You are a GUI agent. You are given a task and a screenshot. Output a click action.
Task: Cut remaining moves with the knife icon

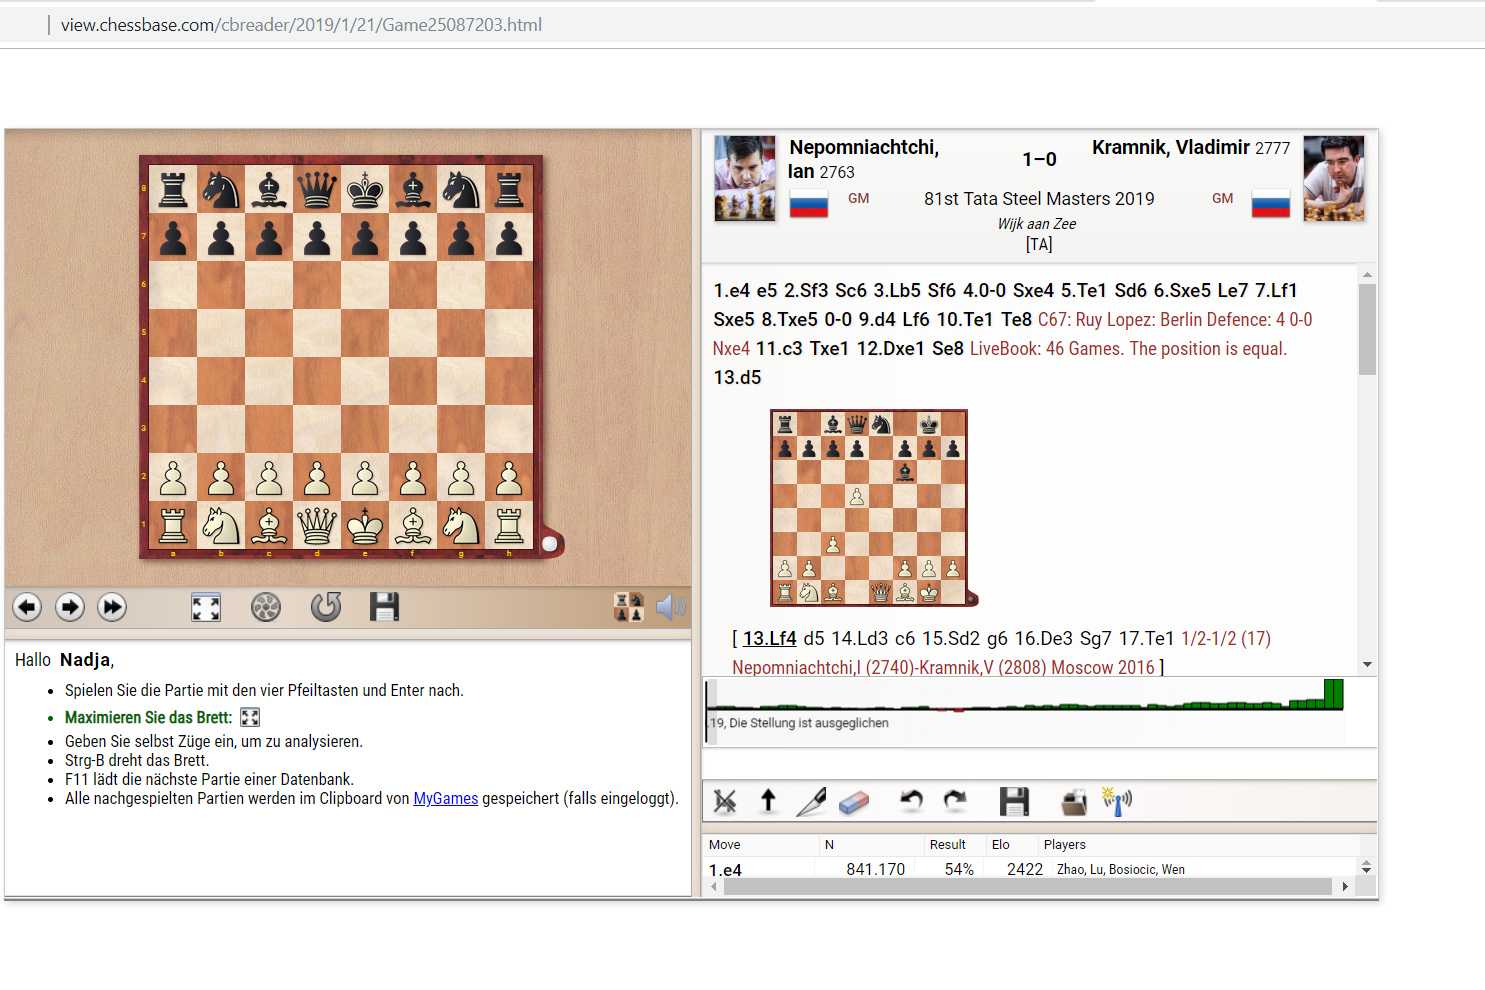[x=811, y=801]
